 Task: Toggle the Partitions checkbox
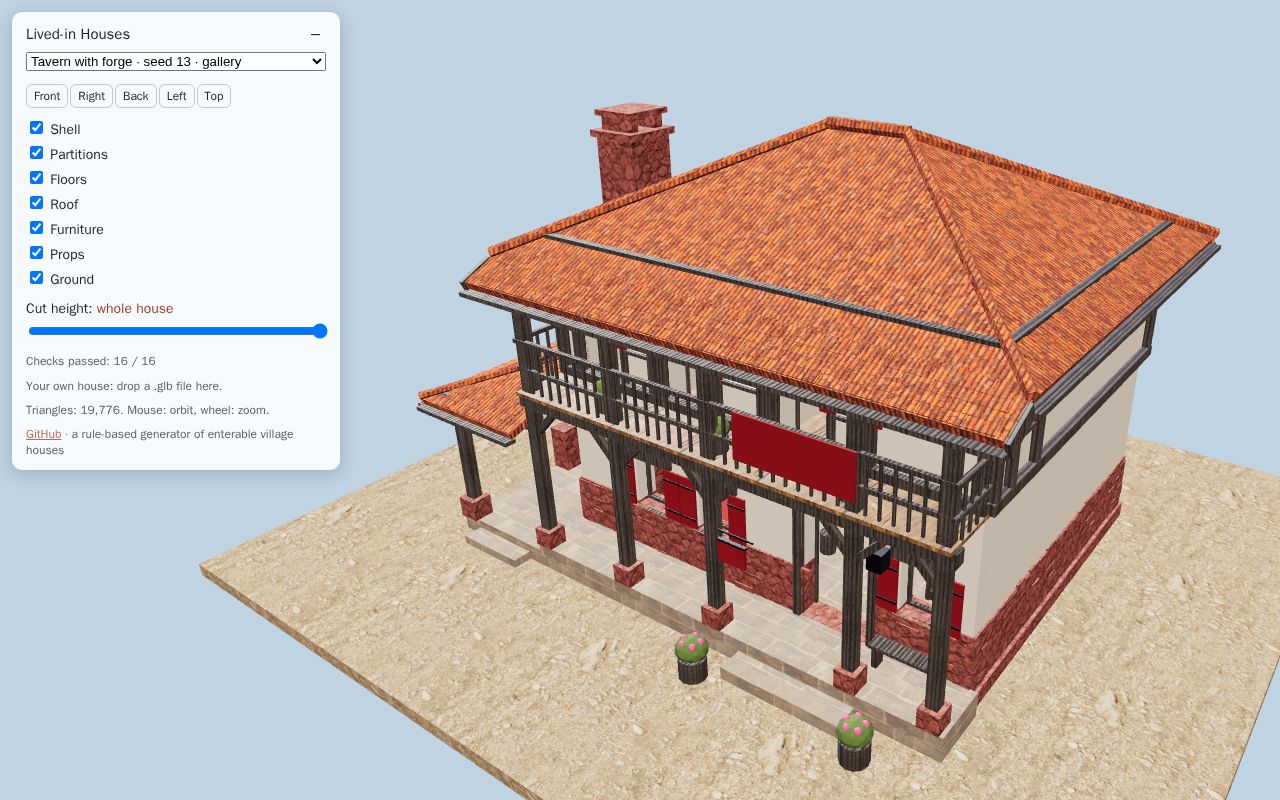pos(36,153)
